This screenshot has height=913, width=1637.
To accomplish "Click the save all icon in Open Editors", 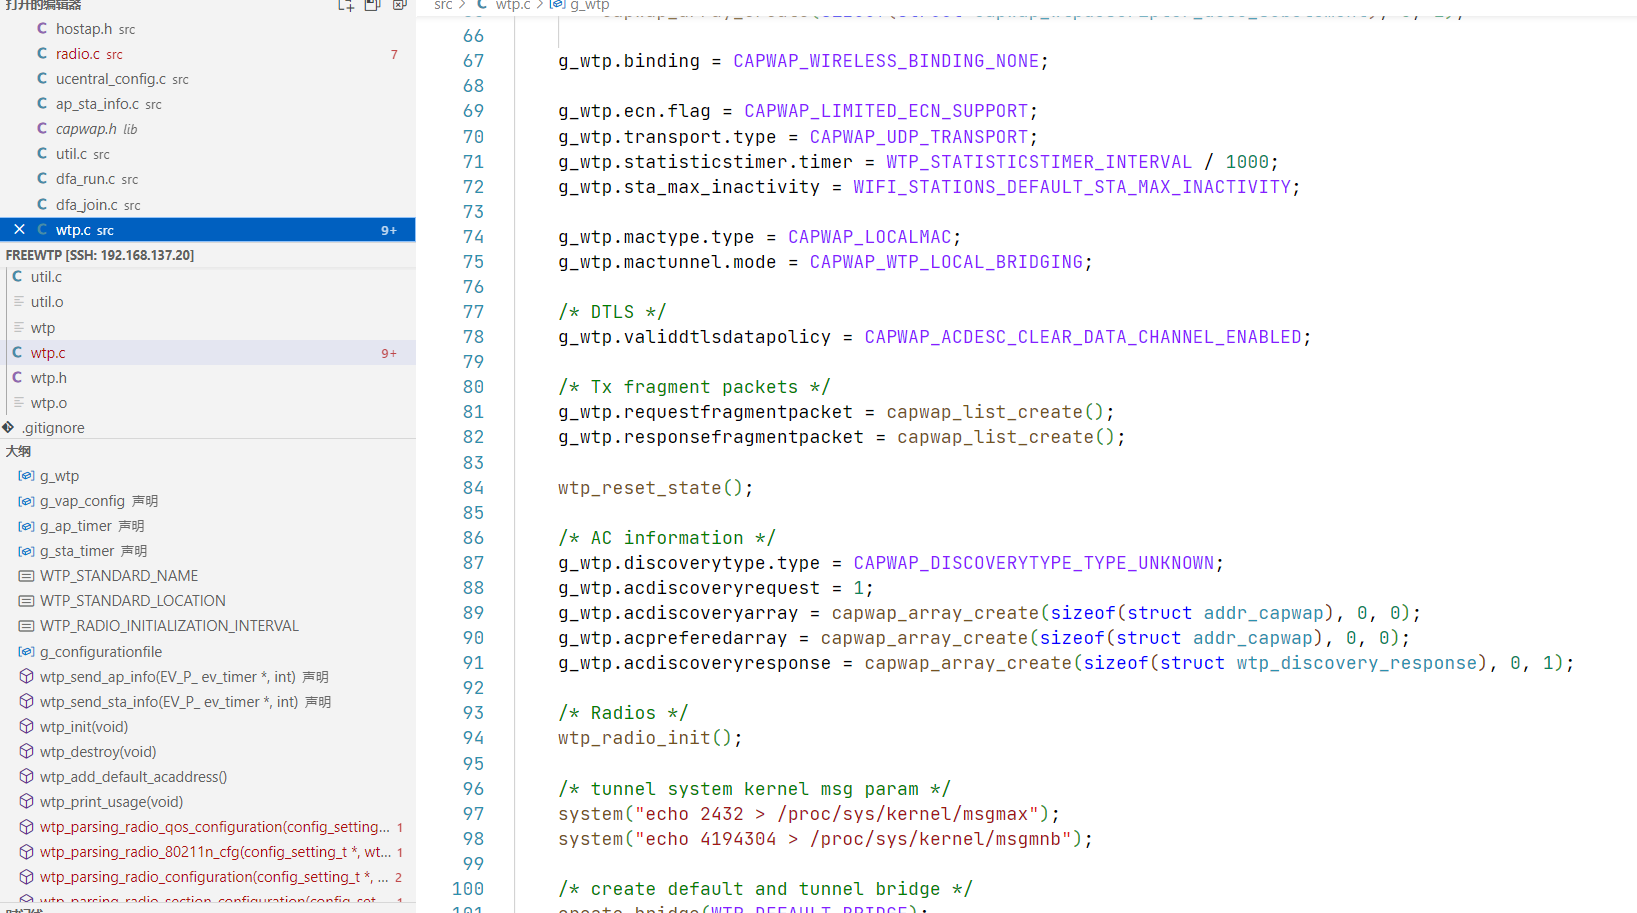I will point(372,5).
